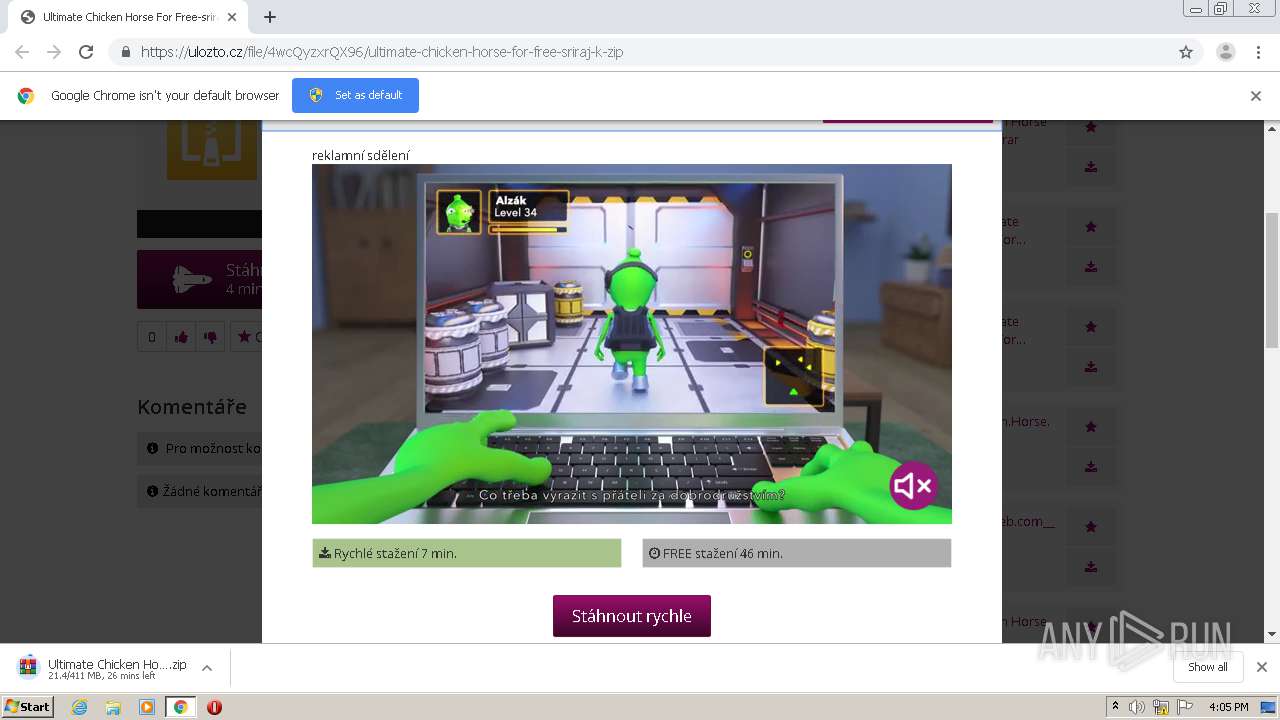Viewport: 1280px width, 720px height.
Task: Download the first related file icon
Action: 1091,167
